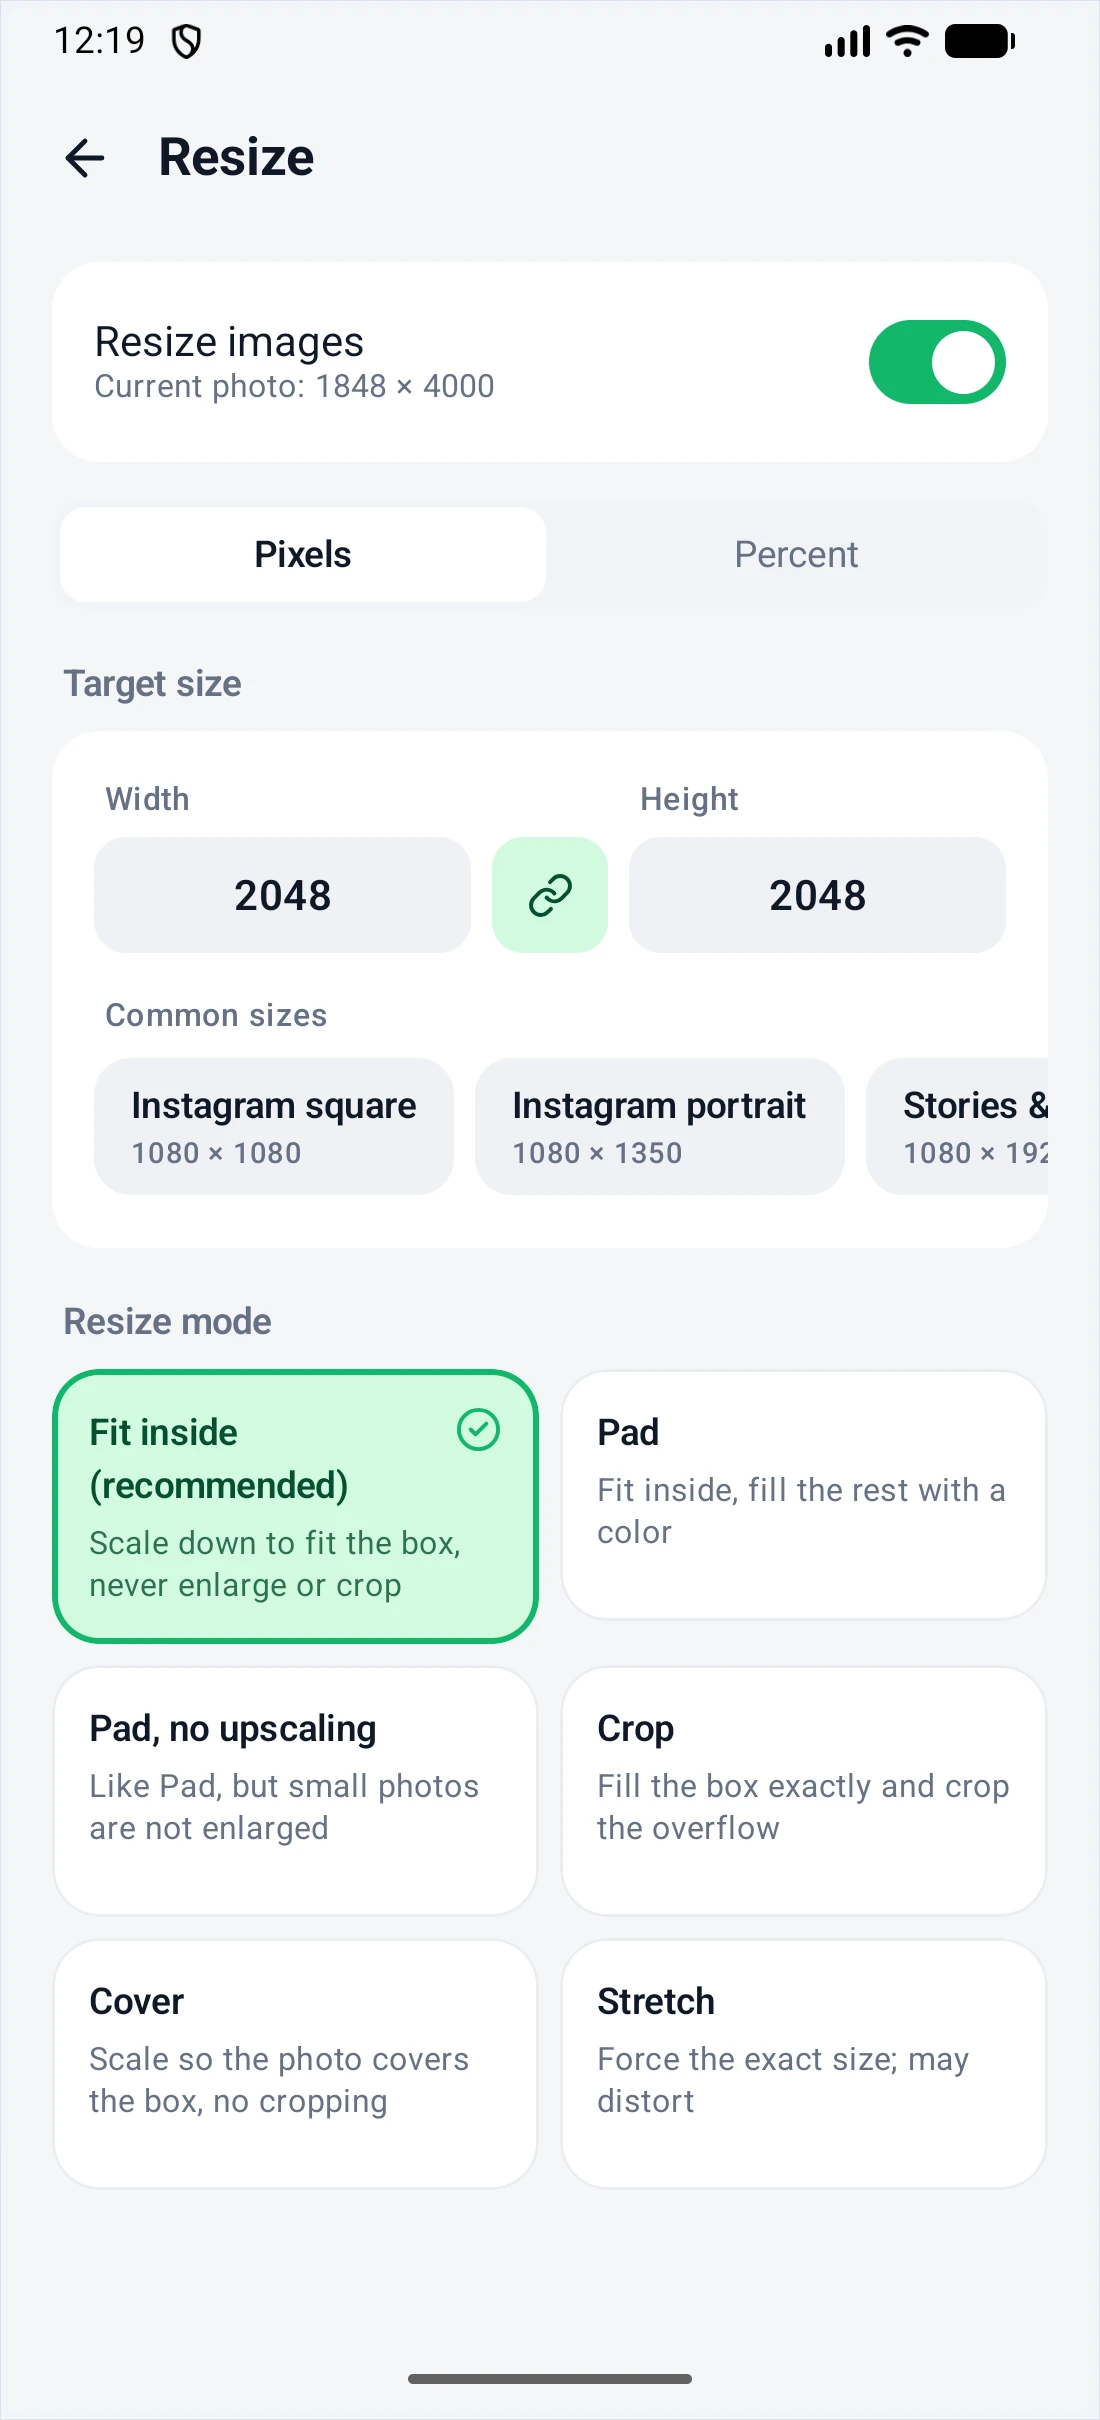Switch to the Pixels tab
1100x2420 pixels.
(303, 554)
